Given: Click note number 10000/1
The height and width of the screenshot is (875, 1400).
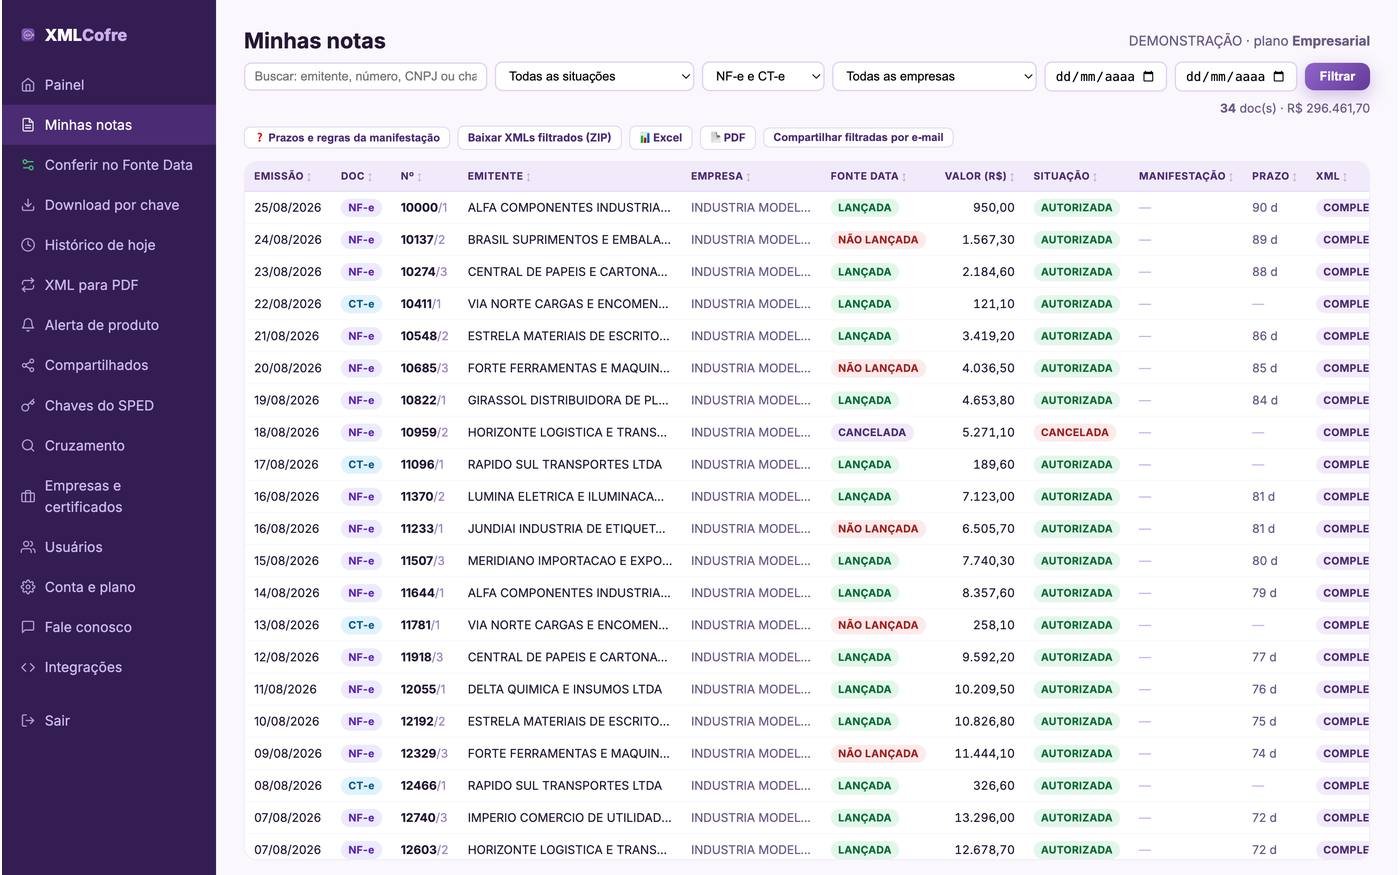Looking at the screenshot, I should pyautogui.click(x=424, y=208).
